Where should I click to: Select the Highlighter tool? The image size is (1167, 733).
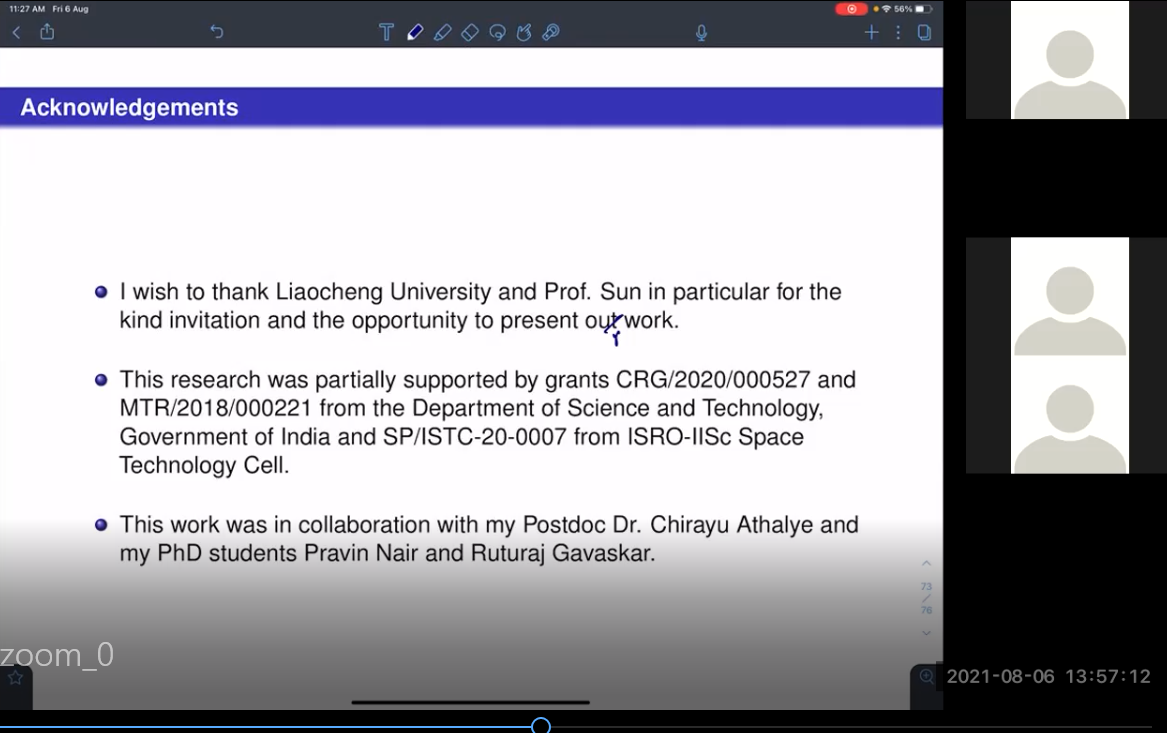pyautogui.click(x=443, y=33)
